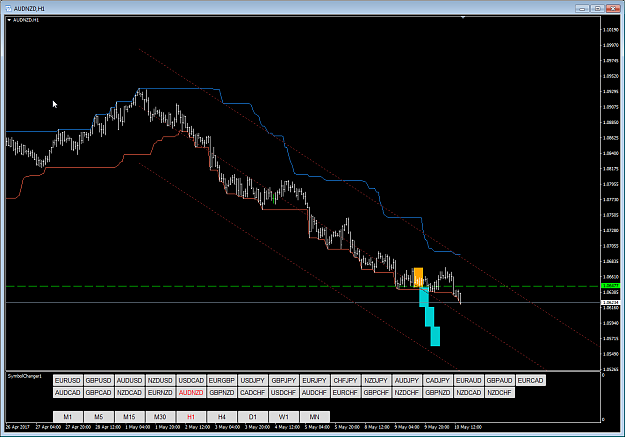Switch chart to AUDUSD

click(x=129, y=380)
